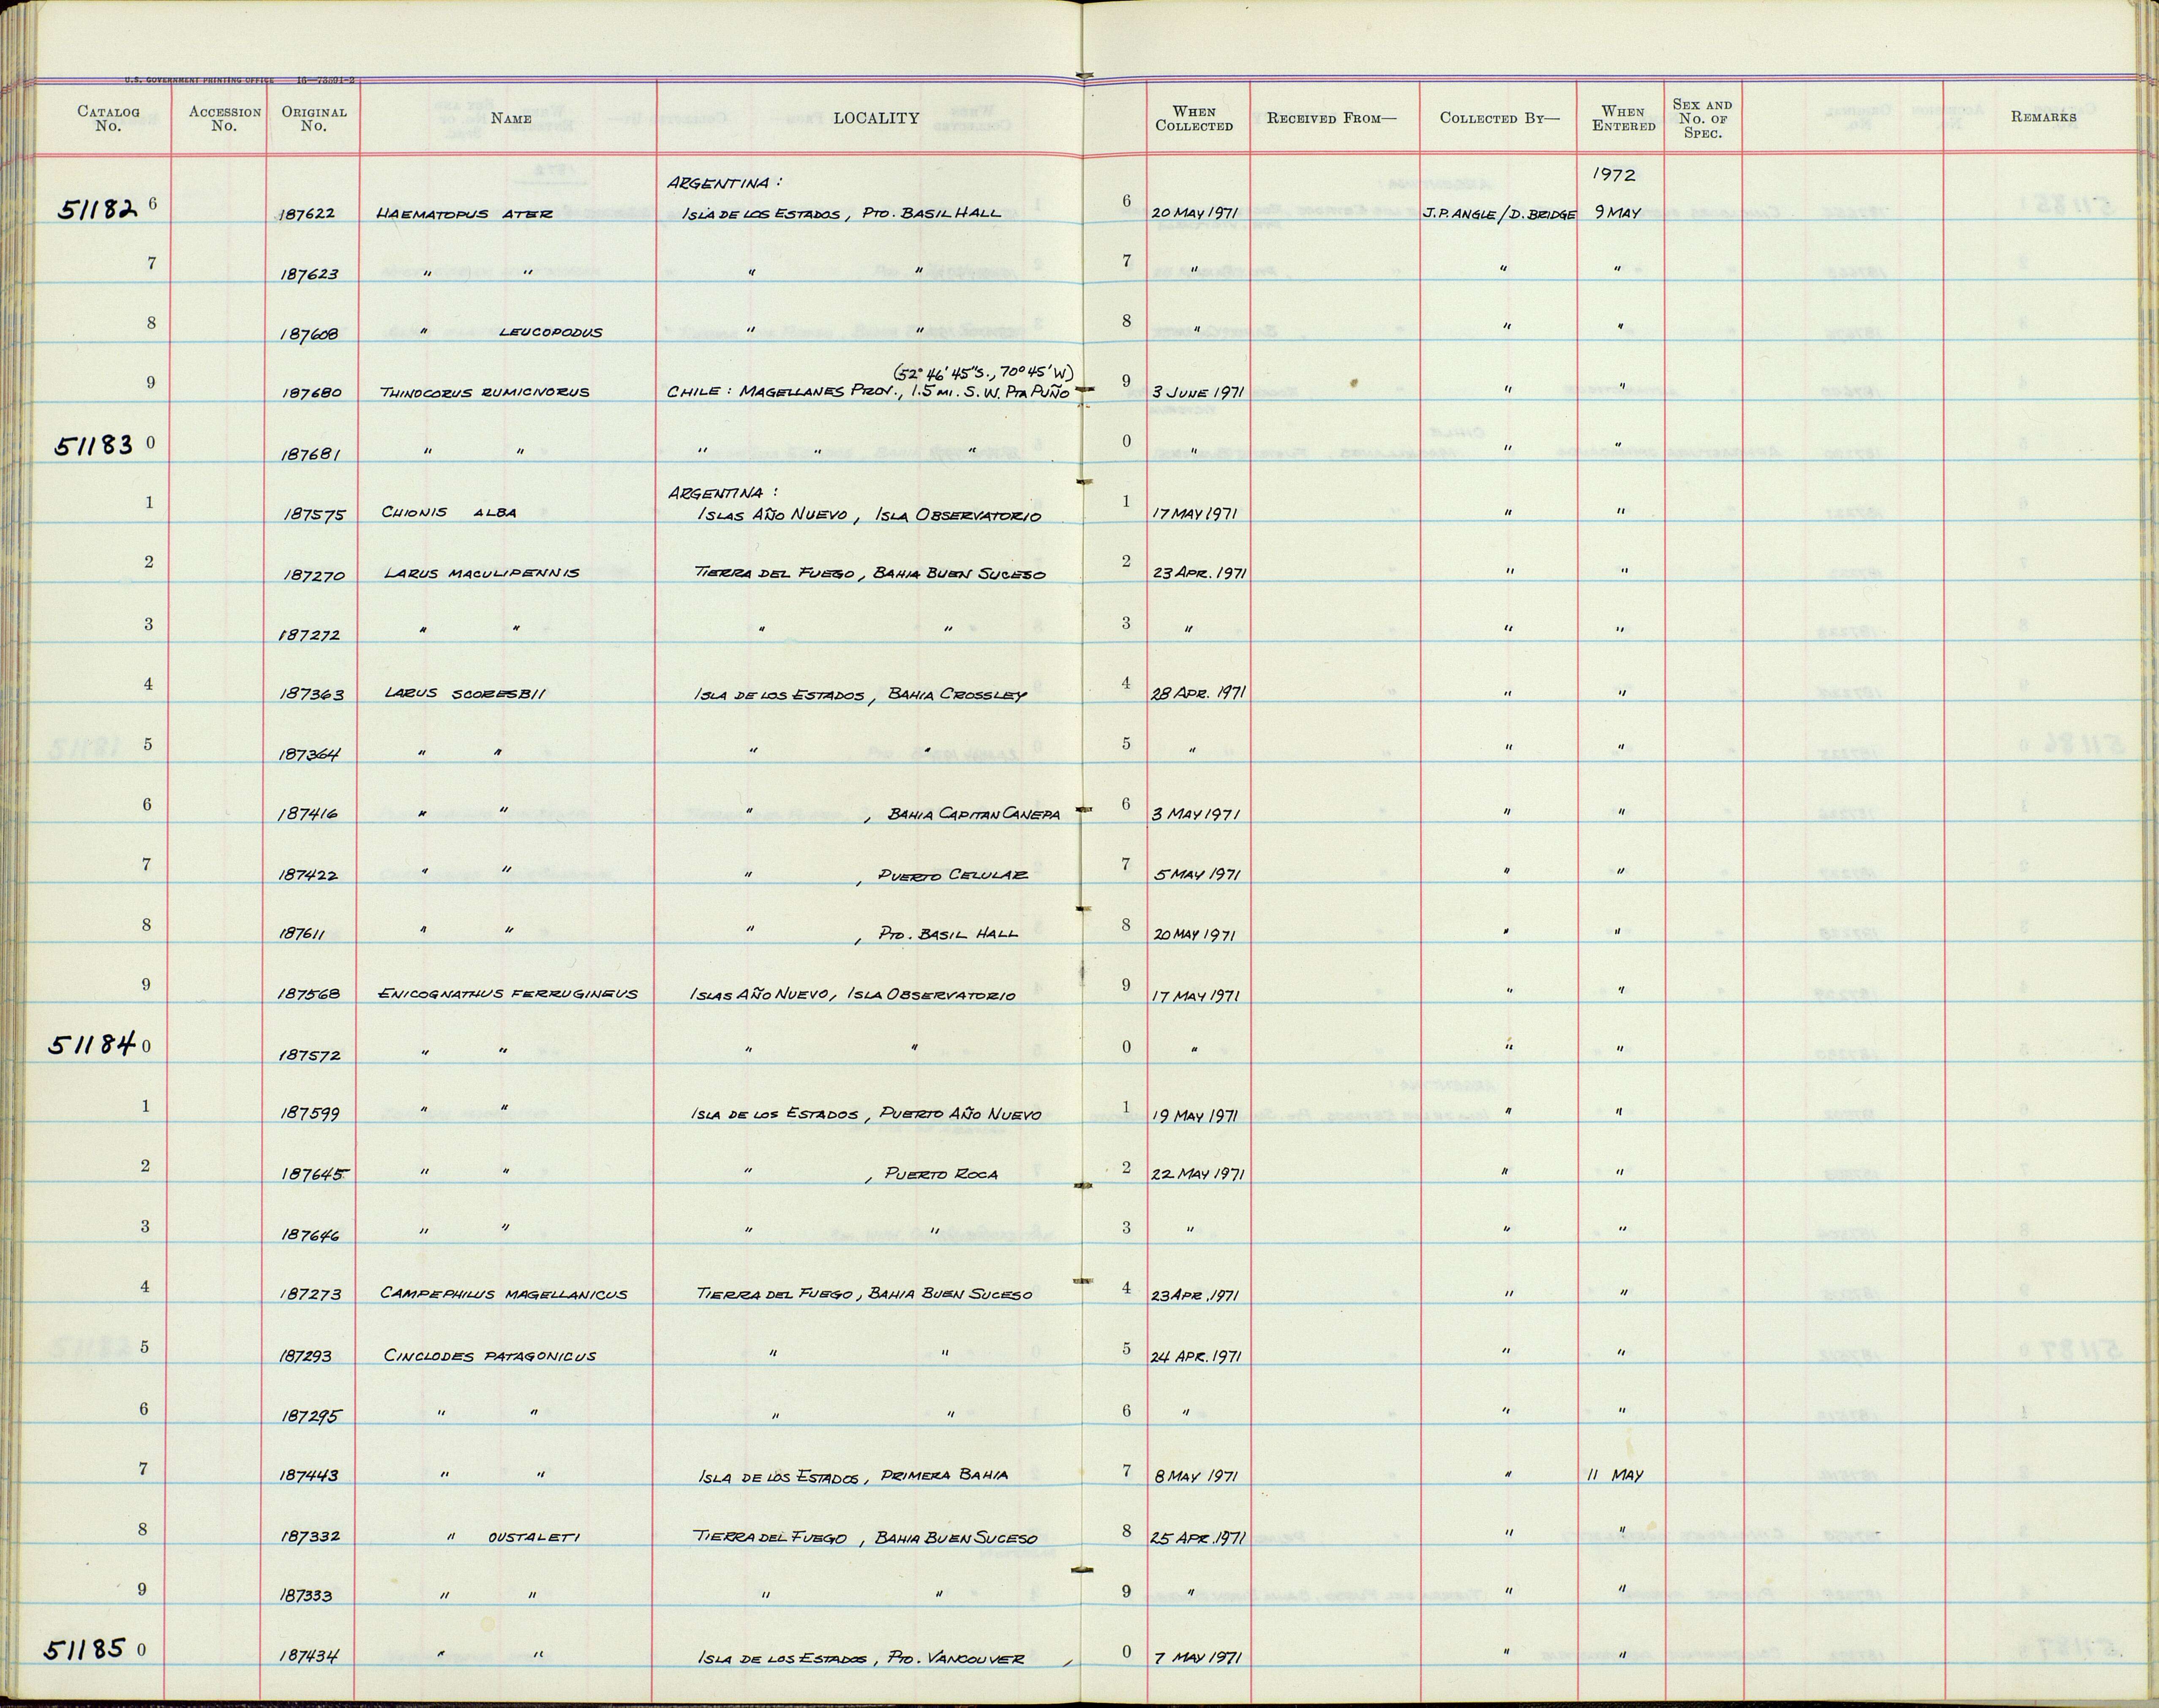Select original number 187363

point(311,695)
